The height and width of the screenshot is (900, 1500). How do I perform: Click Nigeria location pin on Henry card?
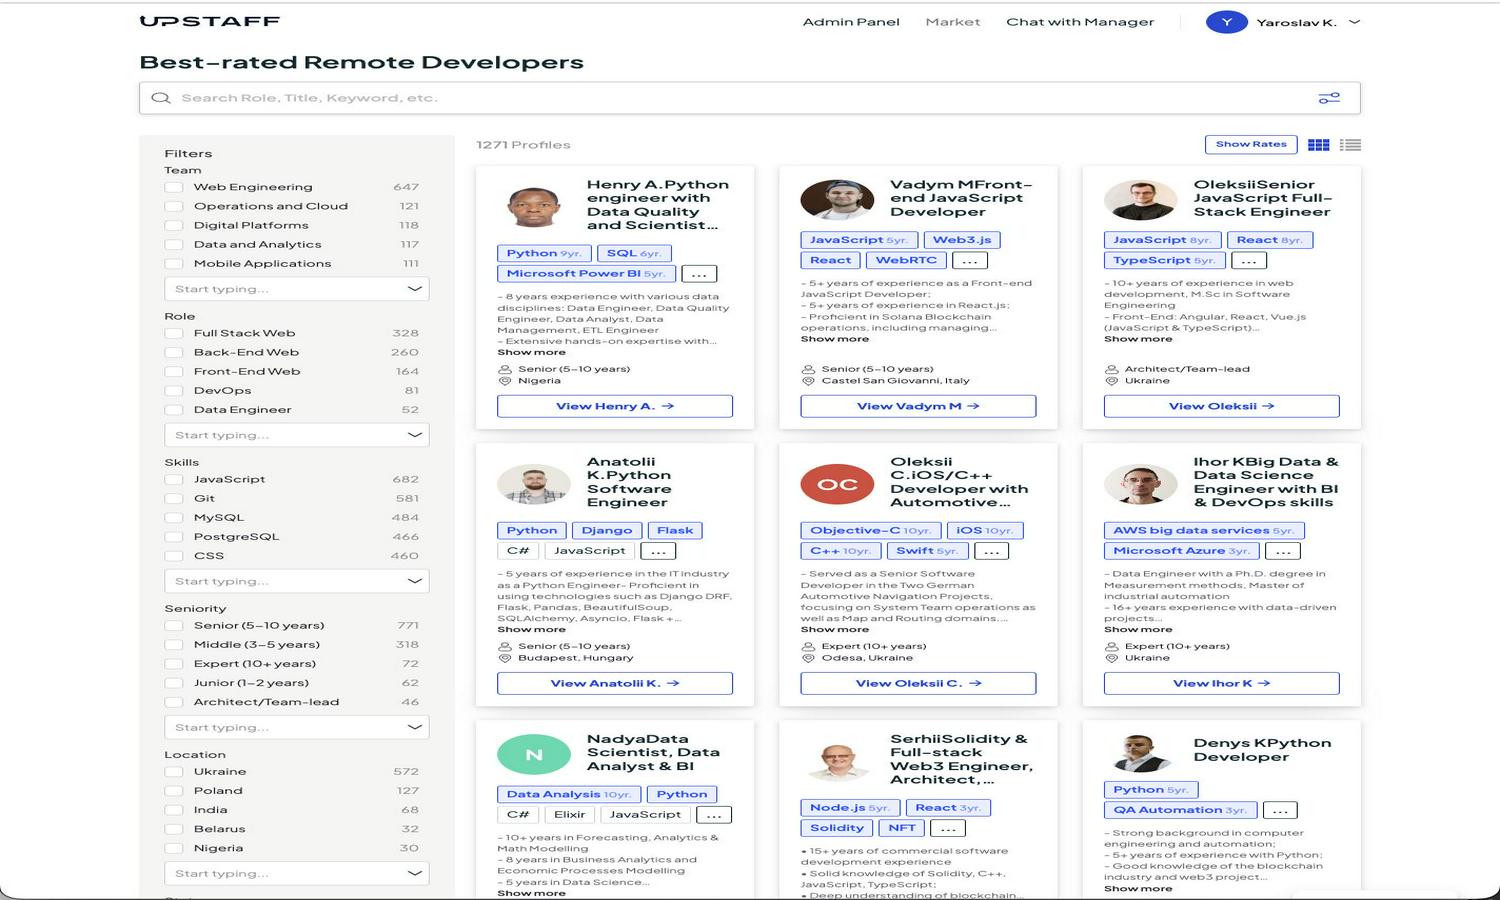tap(505, 381)
